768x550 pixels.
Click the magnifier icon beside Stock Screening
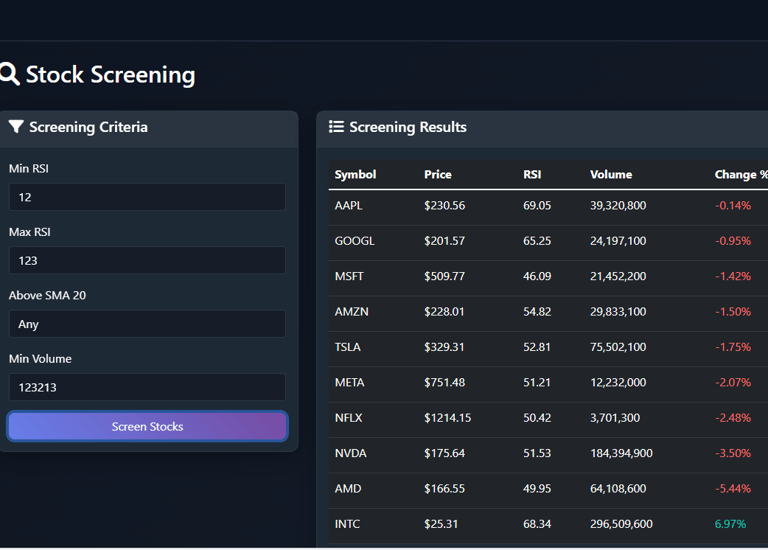tap(9, 74)
